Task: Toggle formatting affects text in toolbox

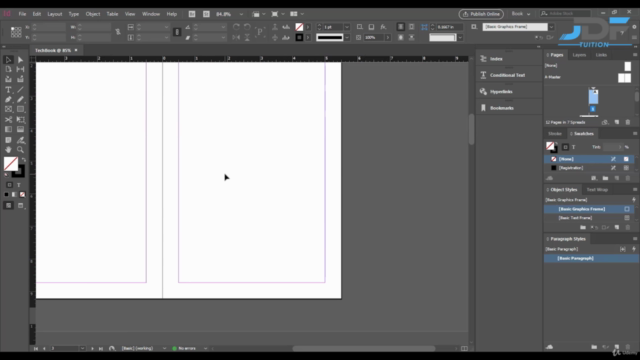Action: tap(19, 185)
